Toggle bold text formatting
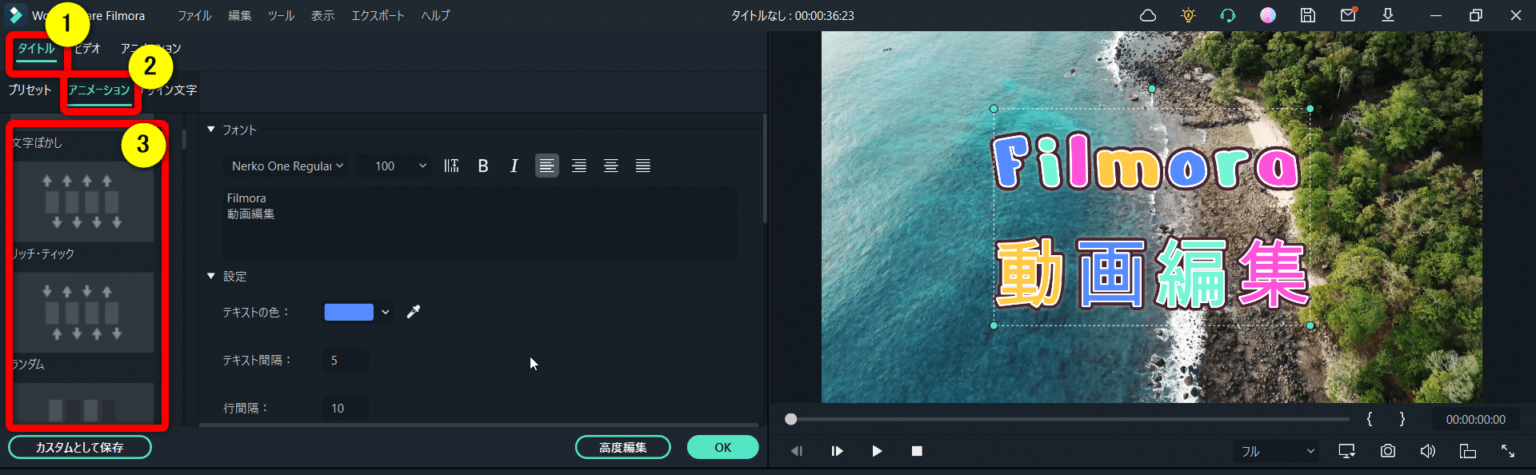The width and height of the screenshot is (1536, 475). (x=483, y=166)
